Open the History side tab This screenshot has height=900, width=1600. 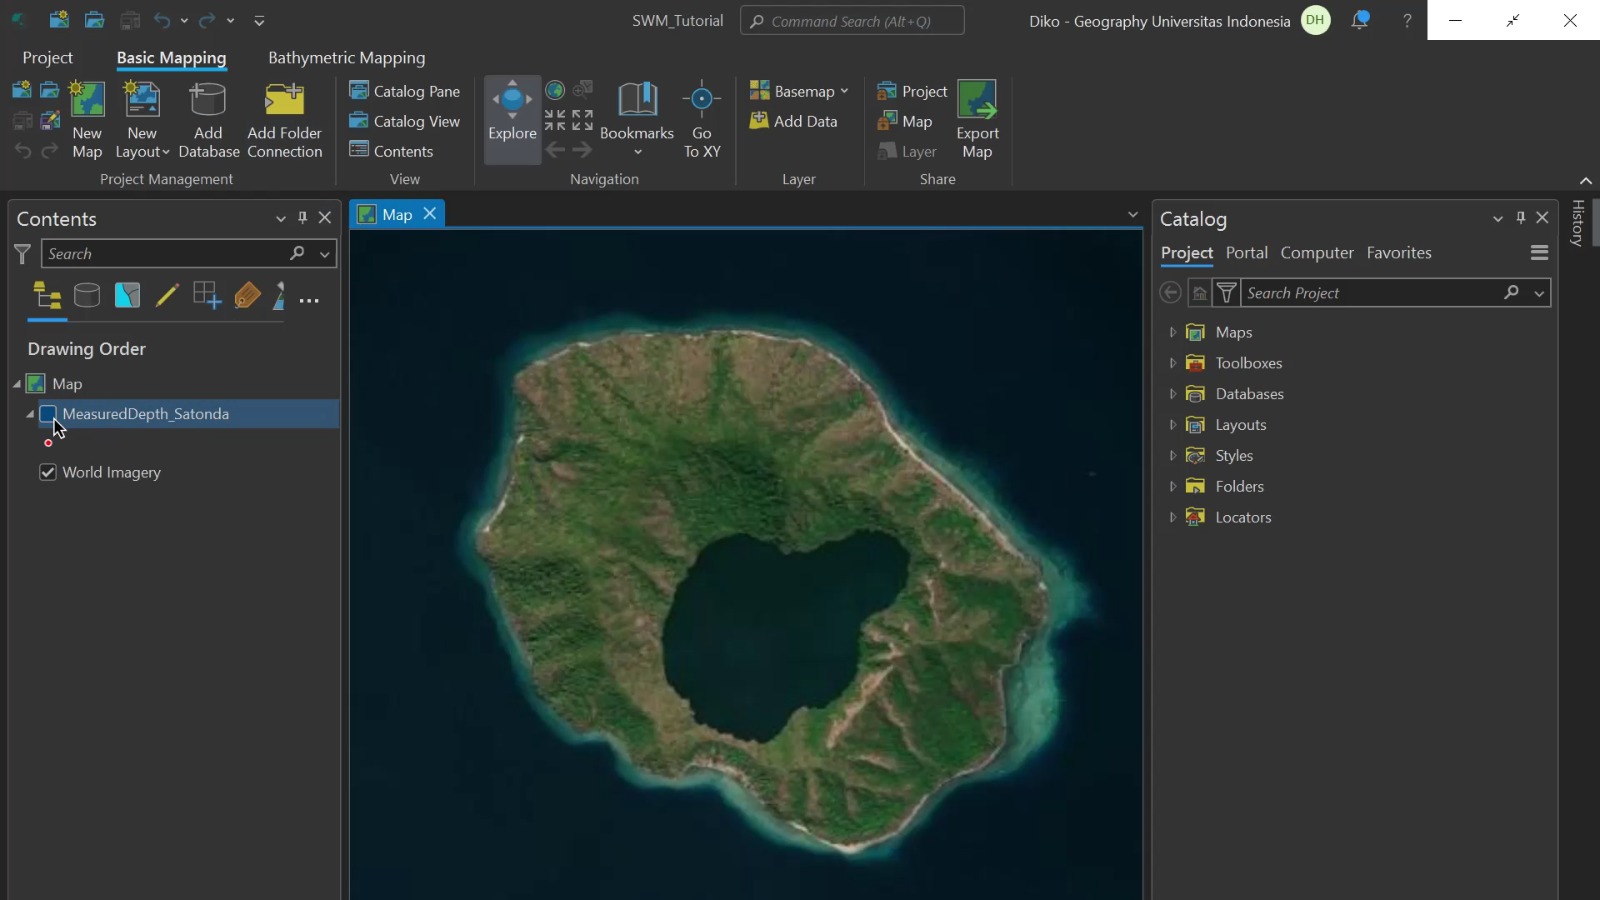pyautogui.click(x=1577, y=223)
